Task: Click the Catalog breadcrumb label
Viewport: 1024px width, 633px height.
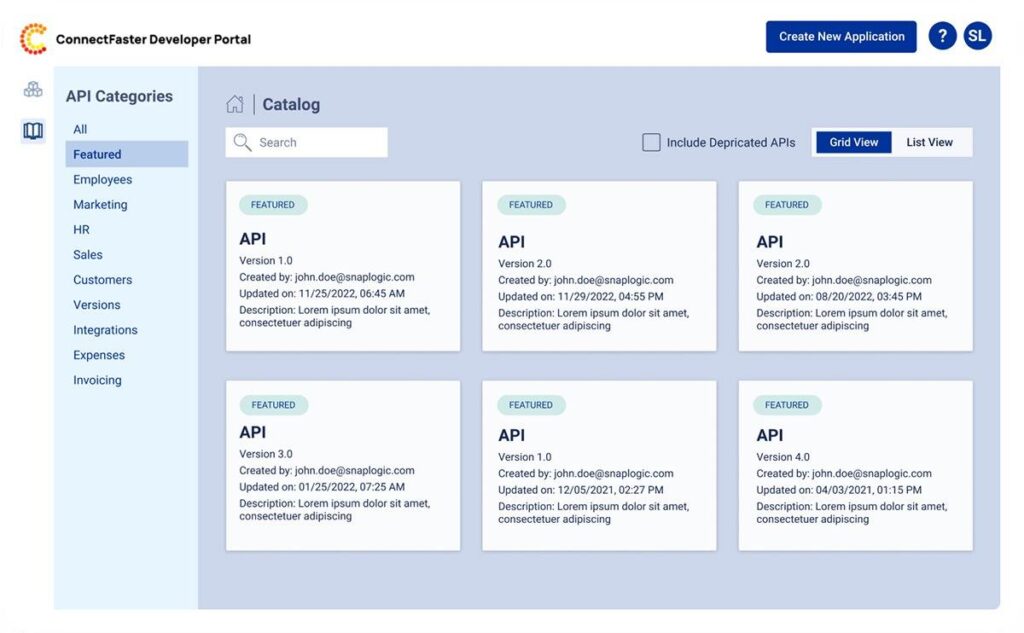Action: click(290, 104)
